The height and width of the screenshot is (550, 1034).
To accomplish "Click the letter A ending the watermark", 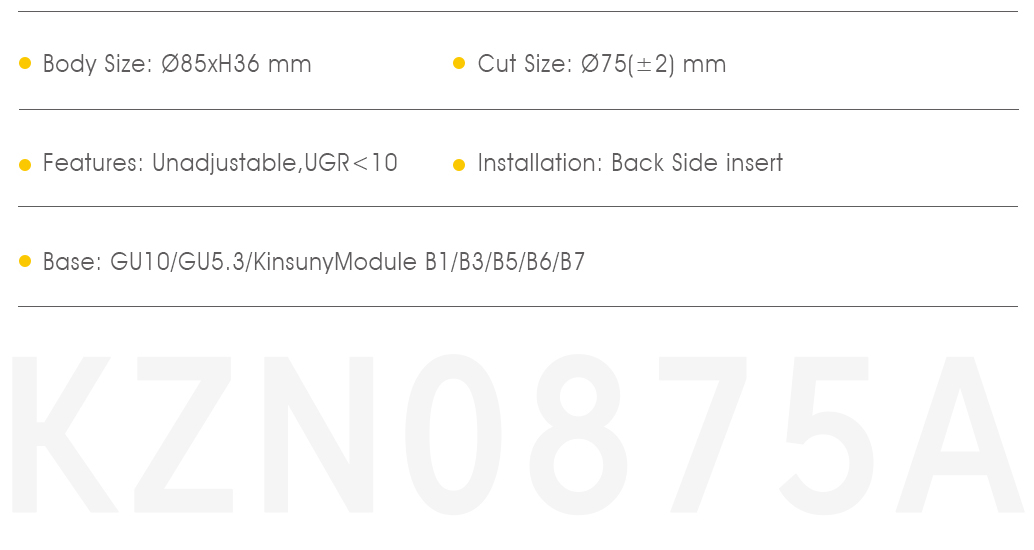I will (961, 434).
